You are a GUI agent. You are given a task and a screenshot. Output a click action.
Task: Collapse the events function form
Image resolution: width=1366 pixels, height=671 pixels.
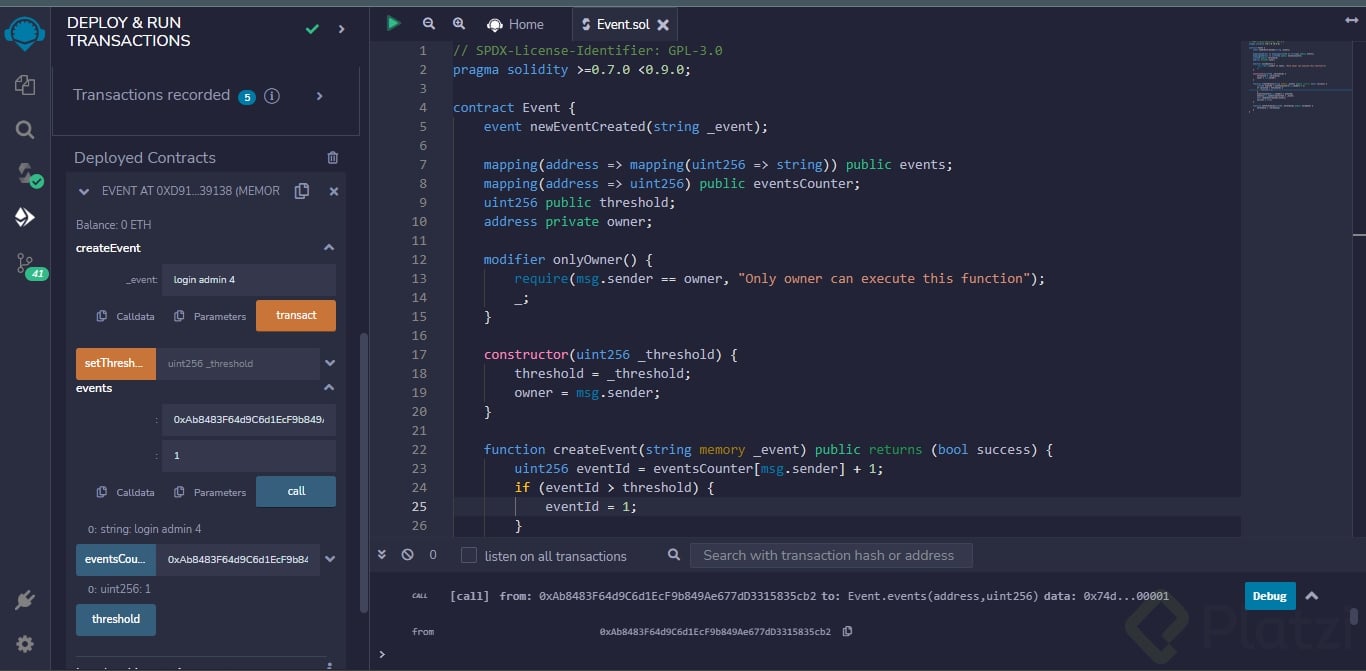point(328,388)
